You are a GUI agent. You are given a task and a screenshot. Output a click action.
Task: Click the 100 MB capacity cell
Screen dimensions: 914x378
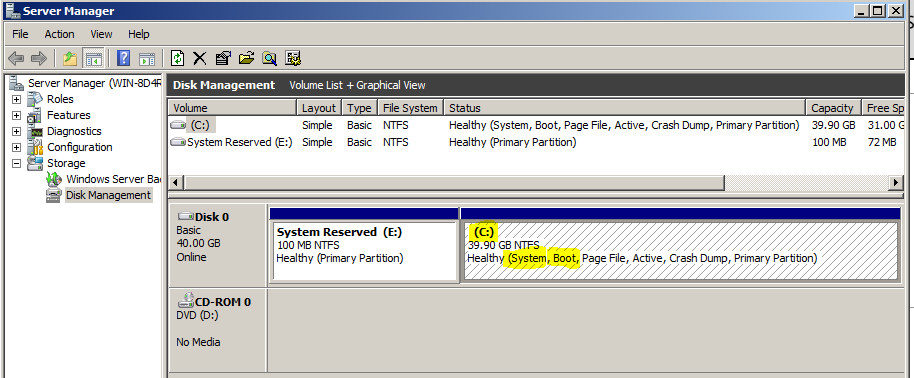click(828, 142)
